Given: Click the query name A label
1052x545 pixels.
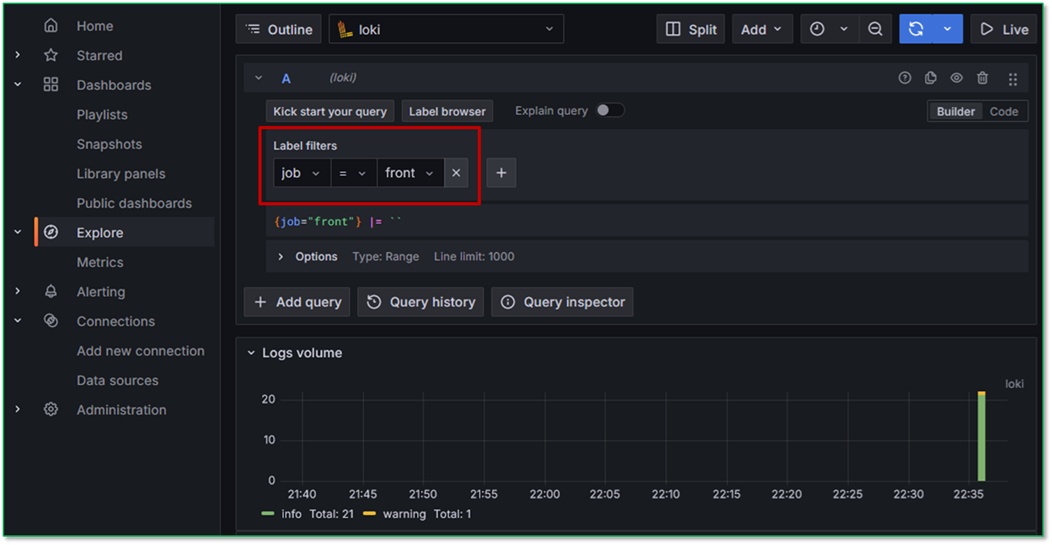Looking at the screenshot, I should (x=286, y=79).
